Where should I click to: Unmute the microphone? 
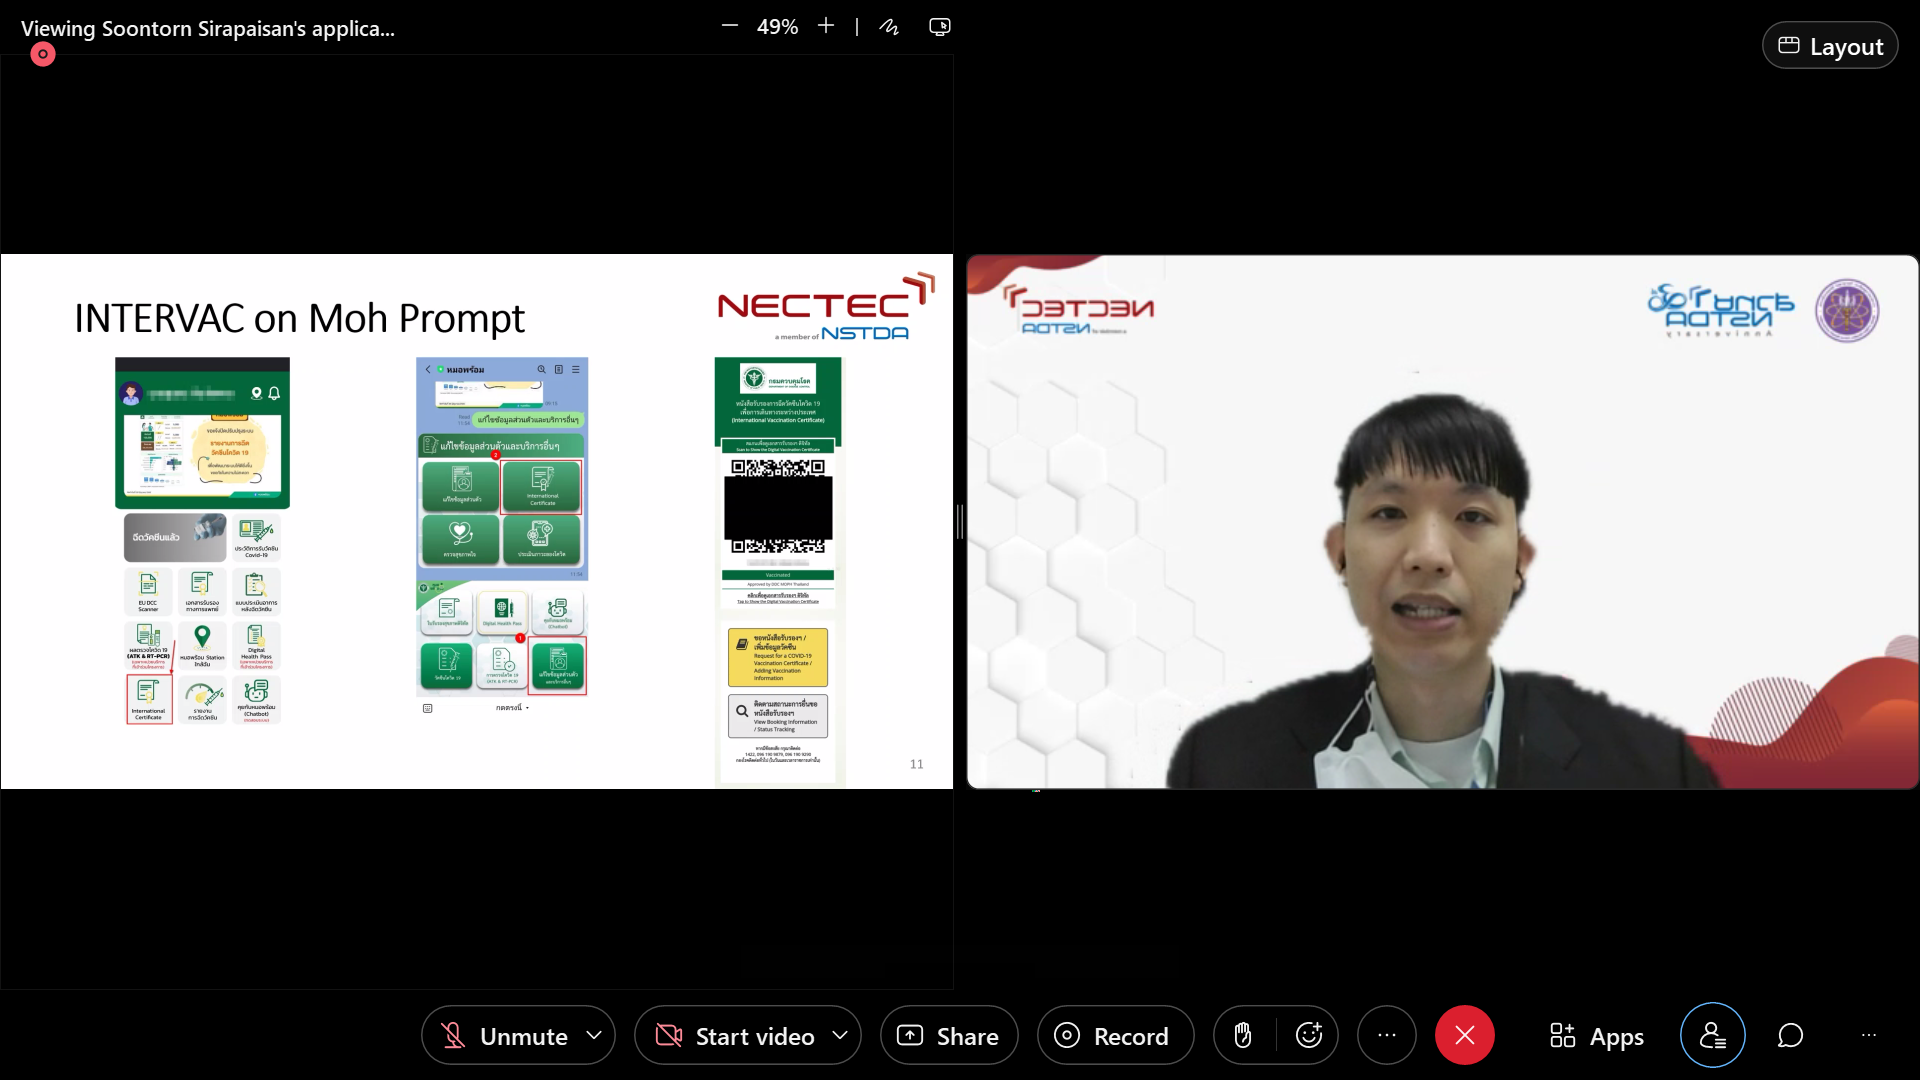click(x=505, y=1036)
